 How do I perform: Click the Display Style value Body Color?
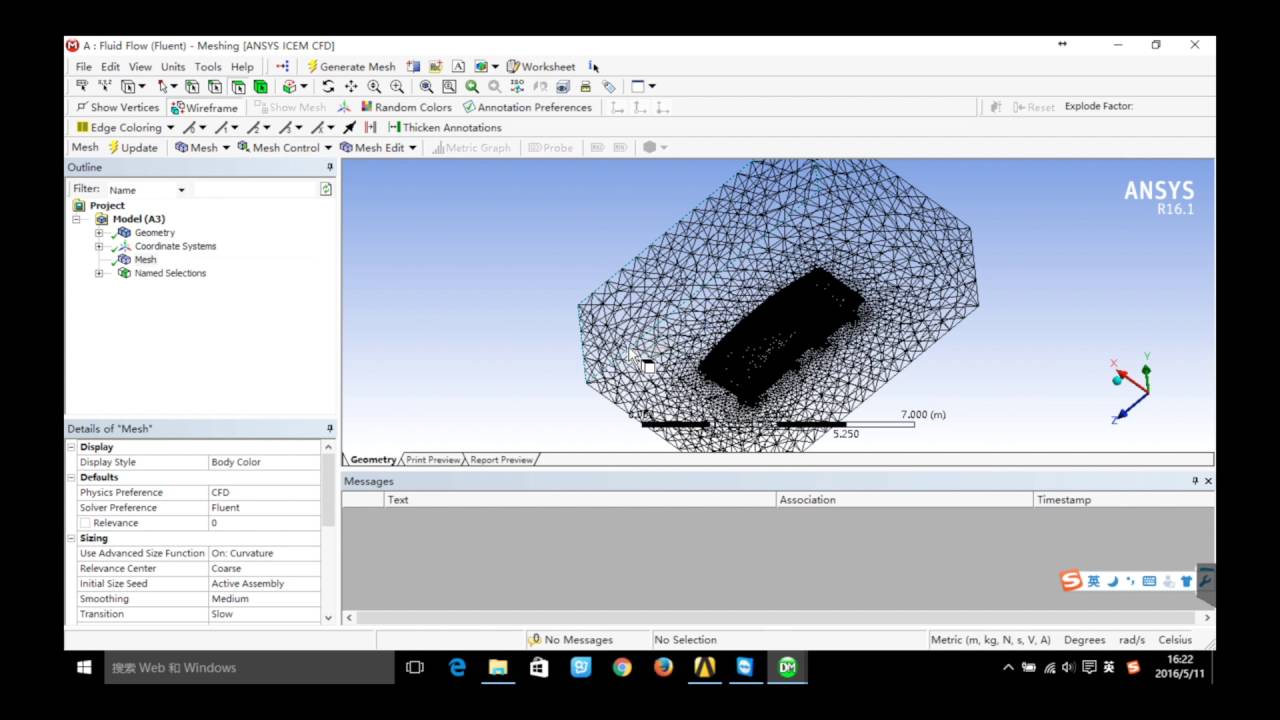[265, 462]
